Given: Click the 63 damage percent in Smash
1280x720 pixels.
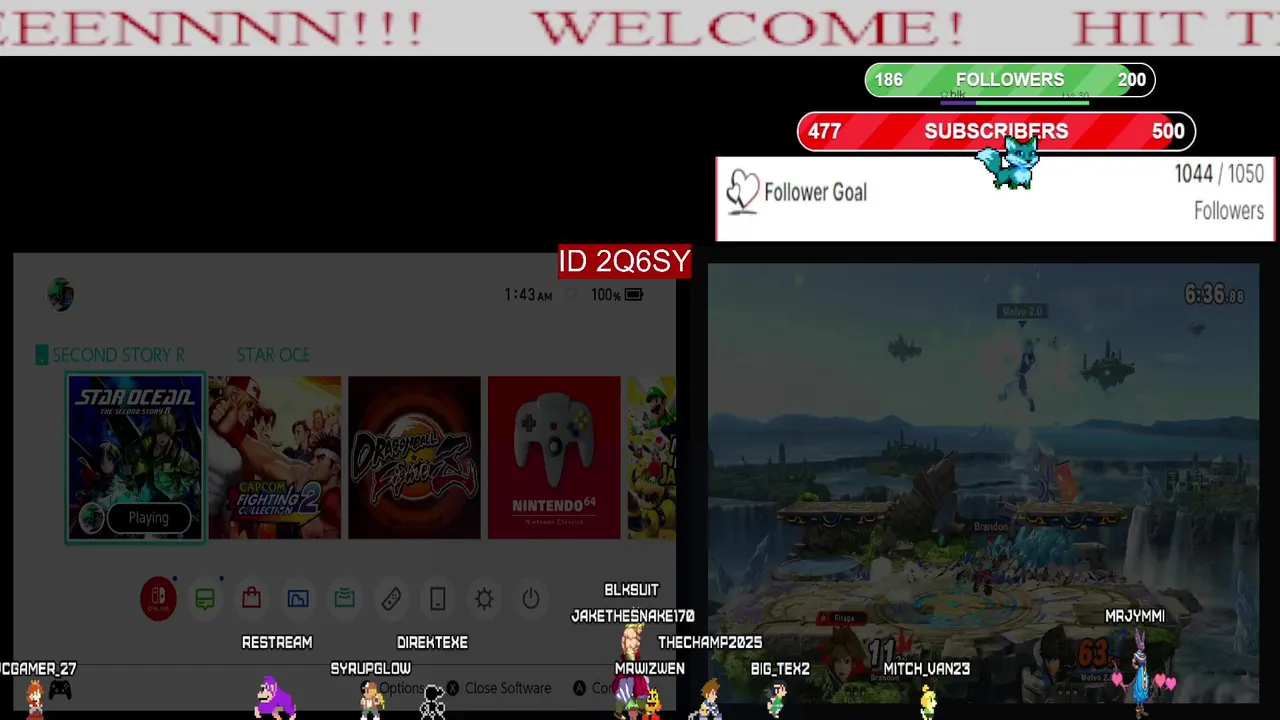Looking at the screenshot, I should (x=1093, y=654).
